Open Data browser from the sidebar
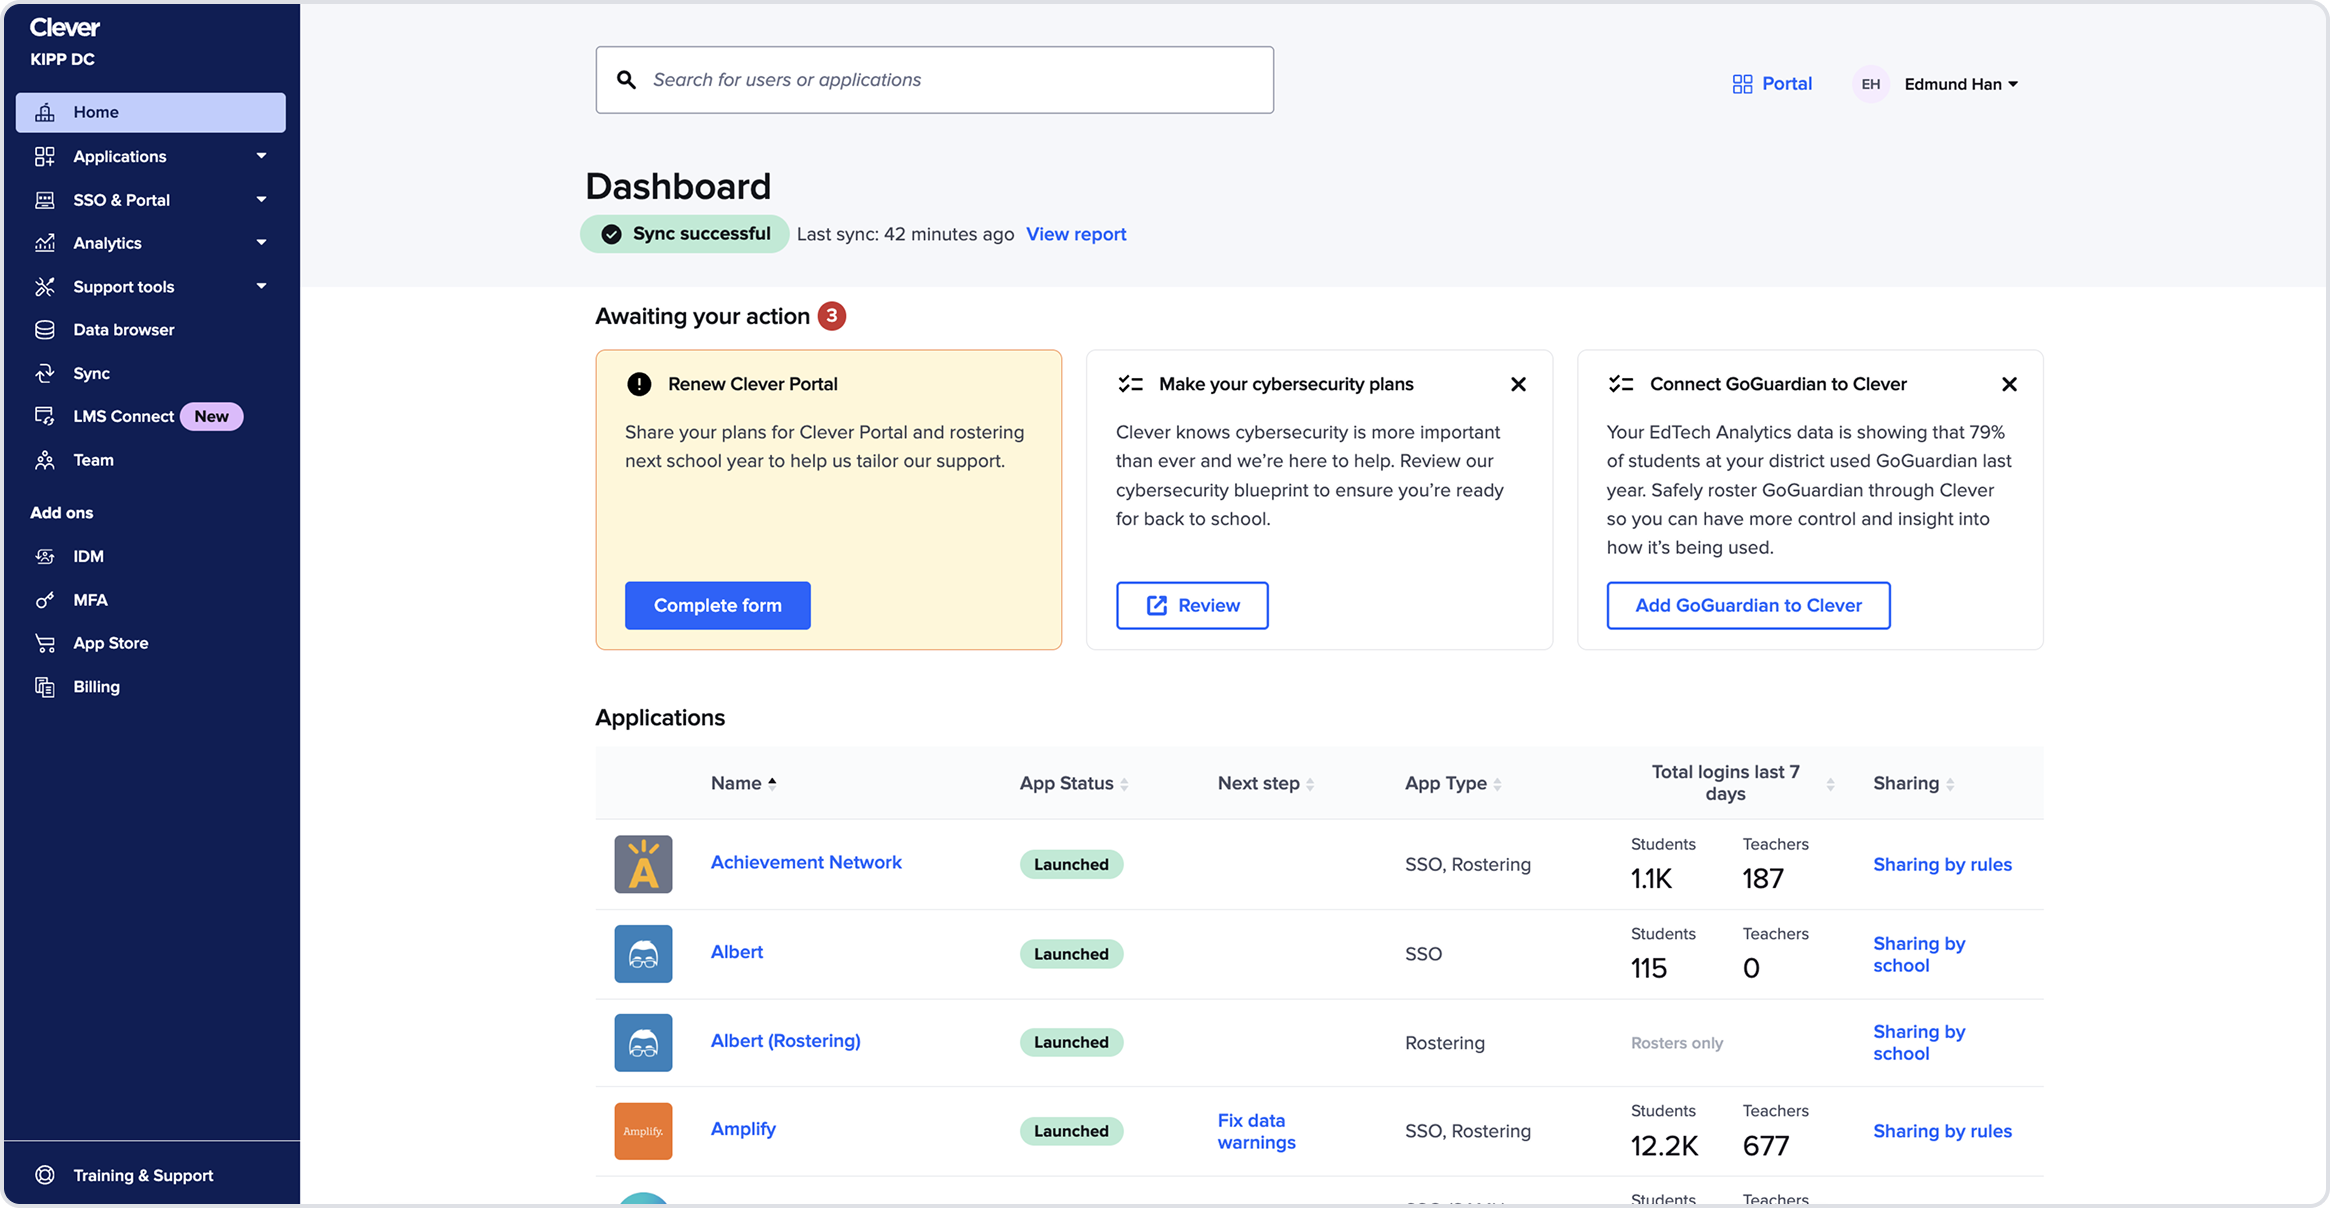This screenshot has width=2330, height=1208. coord(122,330)
